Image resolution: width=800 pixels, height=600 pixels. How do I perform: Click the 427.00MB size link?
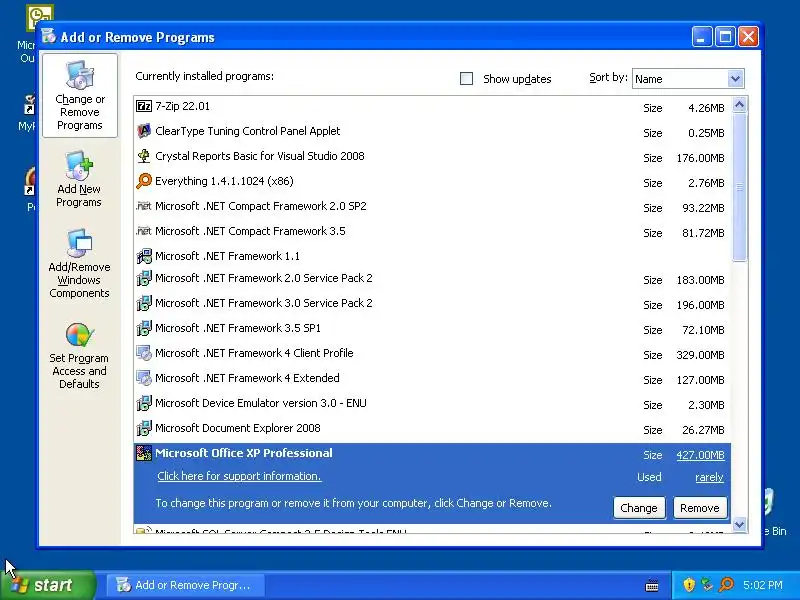tap(700, 455)
